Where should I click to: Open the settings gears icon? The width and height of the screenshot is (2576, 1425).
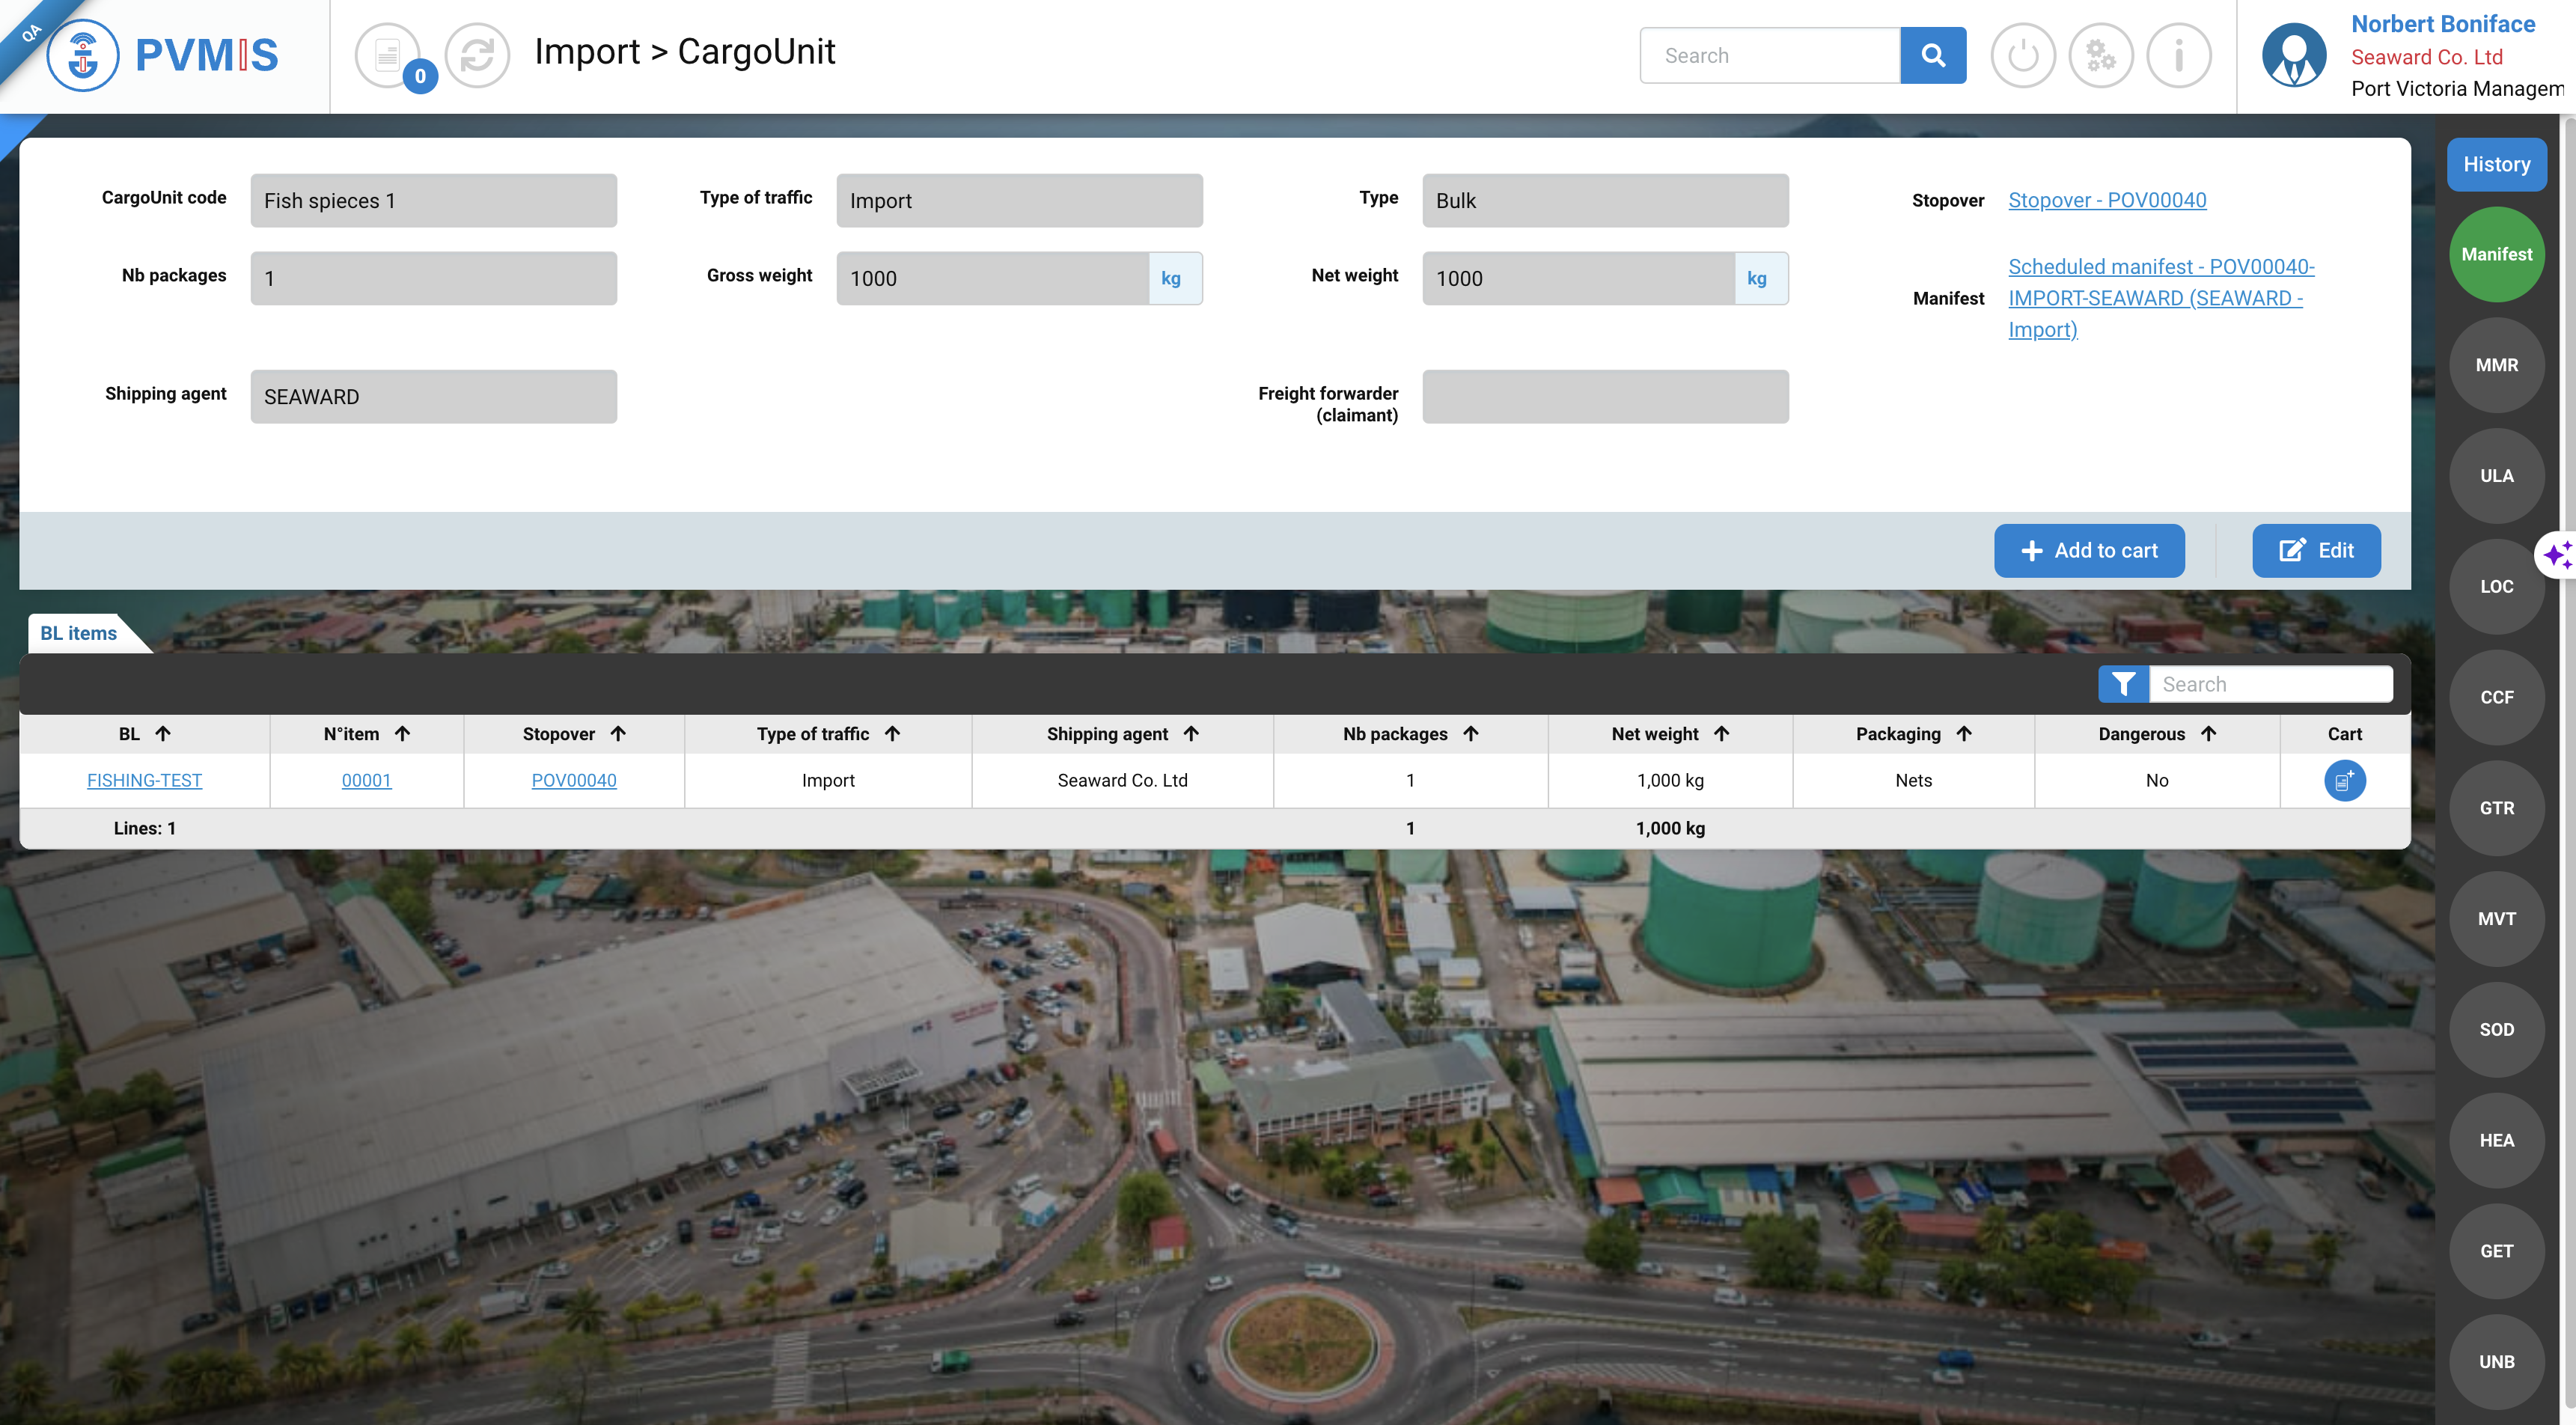[x=2100, y=55]
